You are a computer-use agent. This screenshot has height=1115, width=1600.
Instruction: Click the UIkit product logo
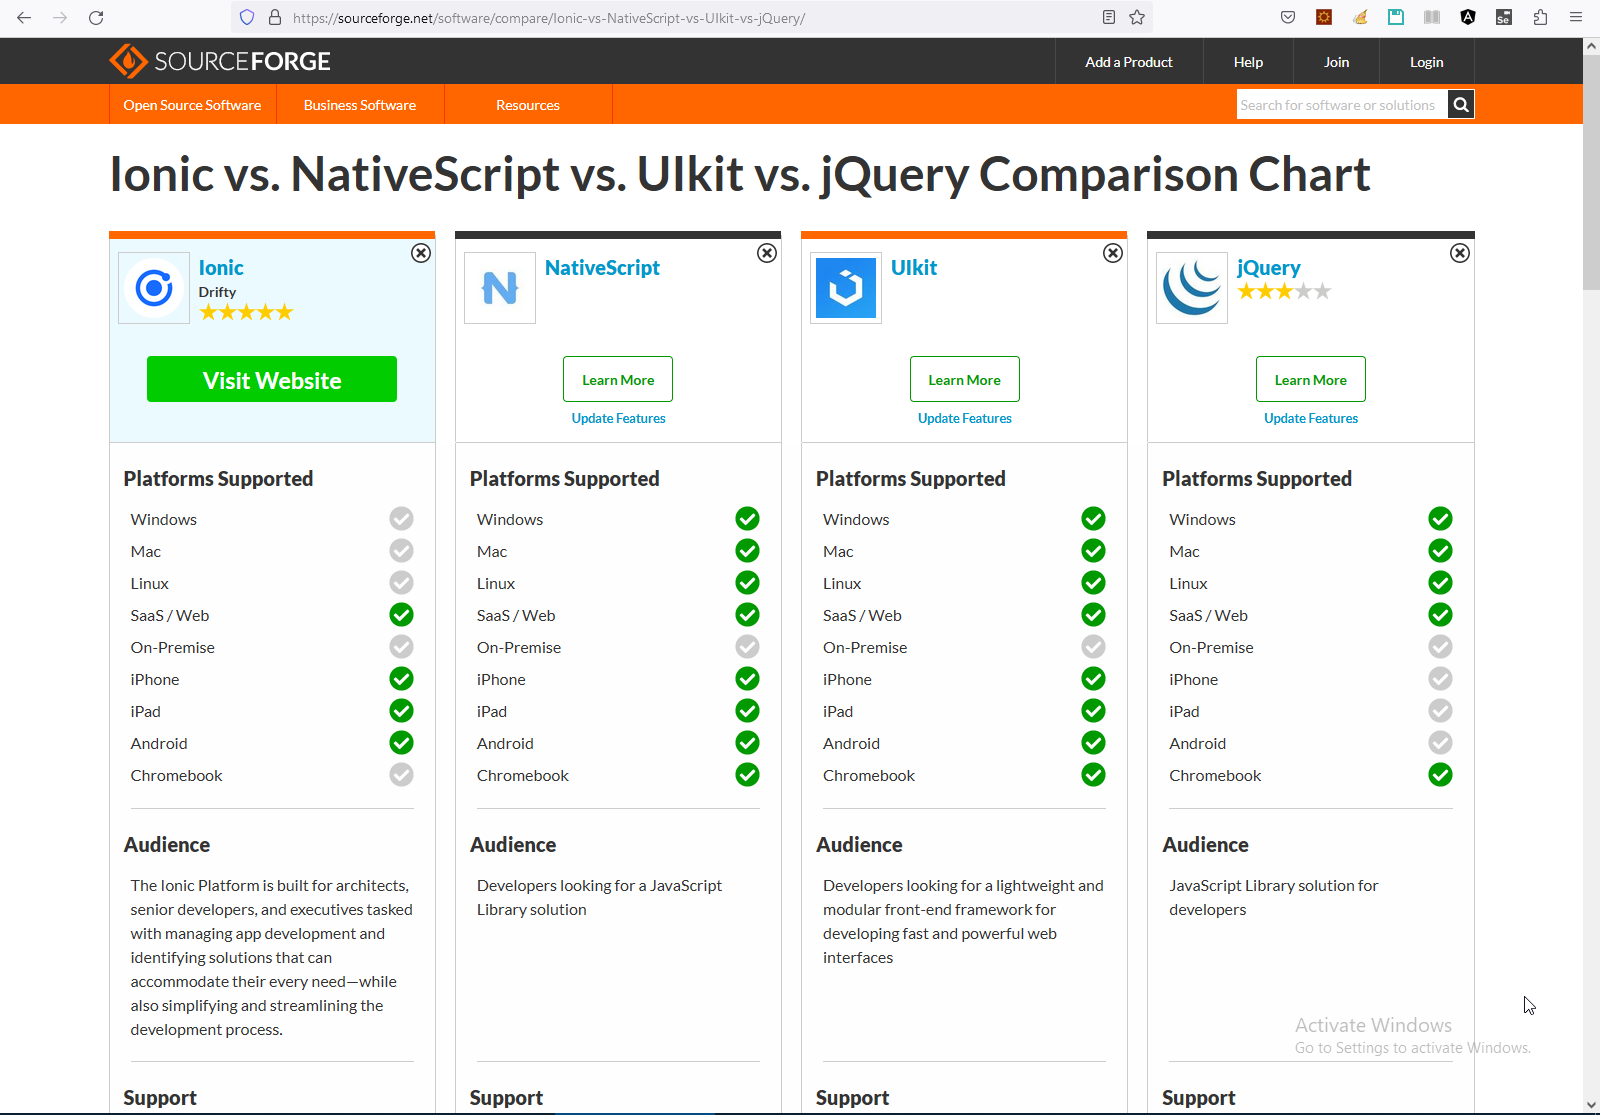coord(846,288)
